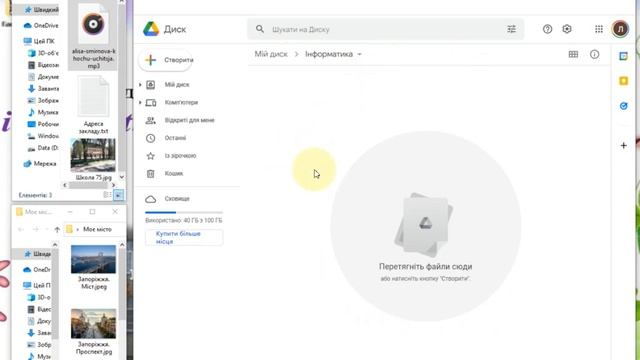Switch Drive to grid layout view
Viewport: 640px width, 360px height.
573,54
